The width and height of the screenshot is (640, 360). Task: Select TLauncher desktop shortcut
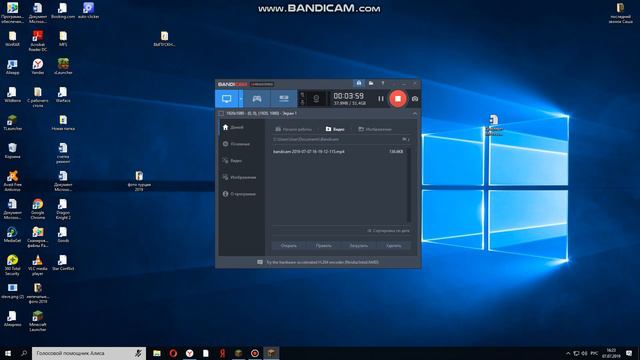[x=12, y=122]
